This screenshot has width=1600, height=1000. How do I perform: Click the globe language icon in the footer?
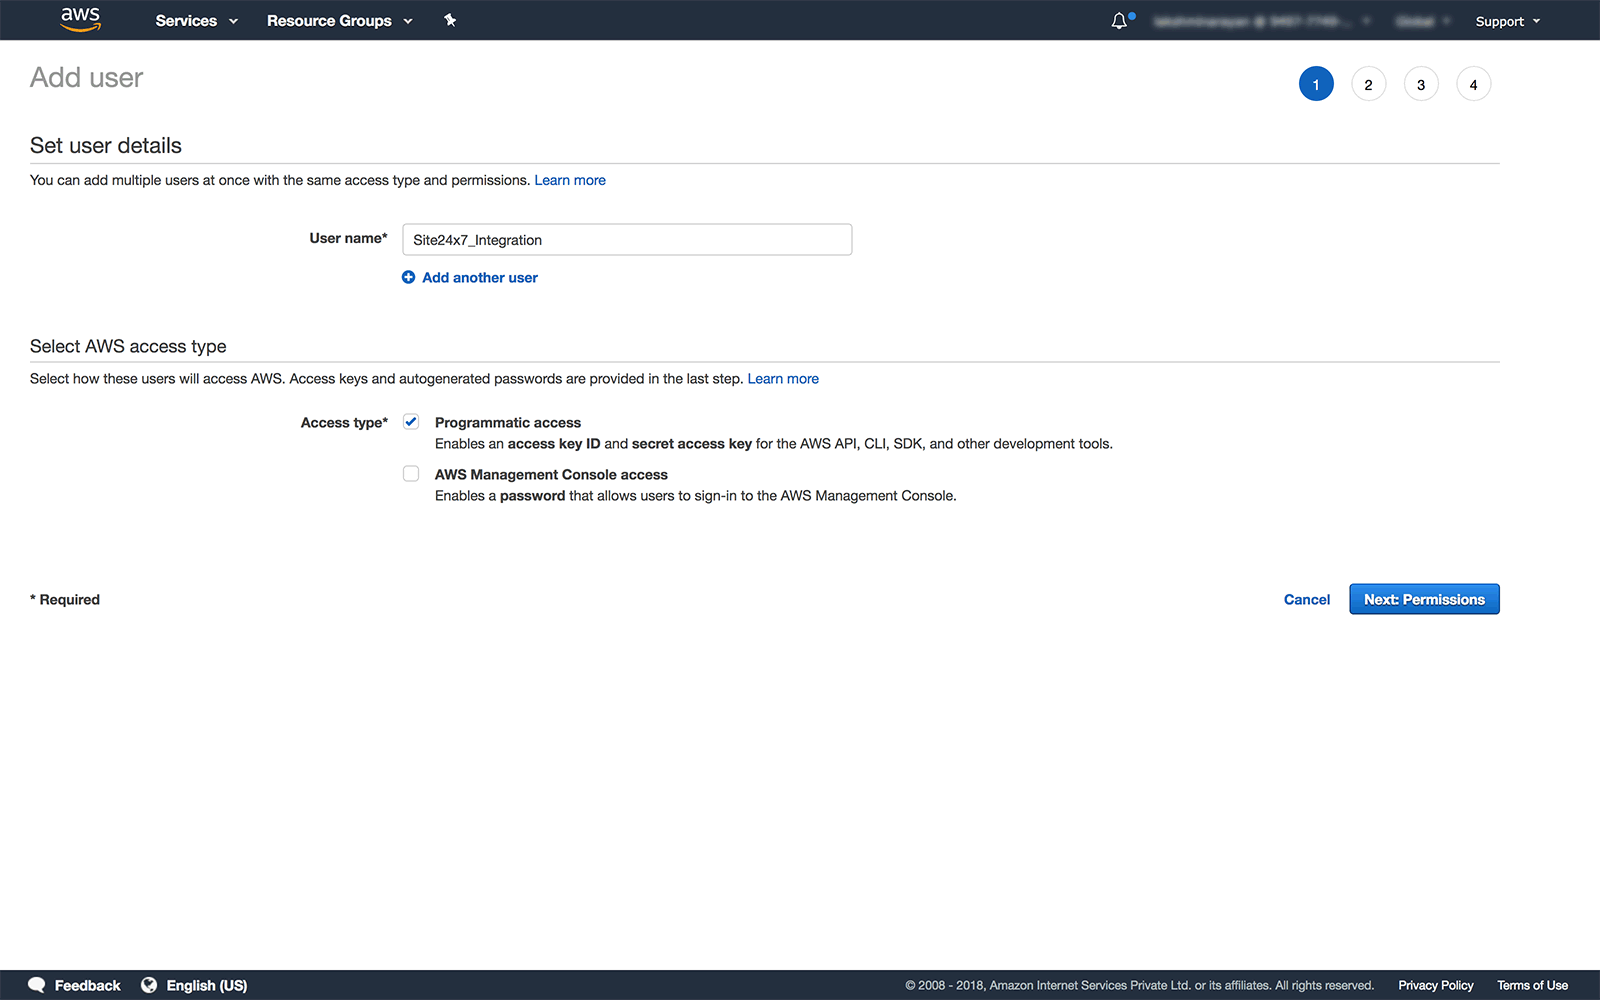point(149,985)
